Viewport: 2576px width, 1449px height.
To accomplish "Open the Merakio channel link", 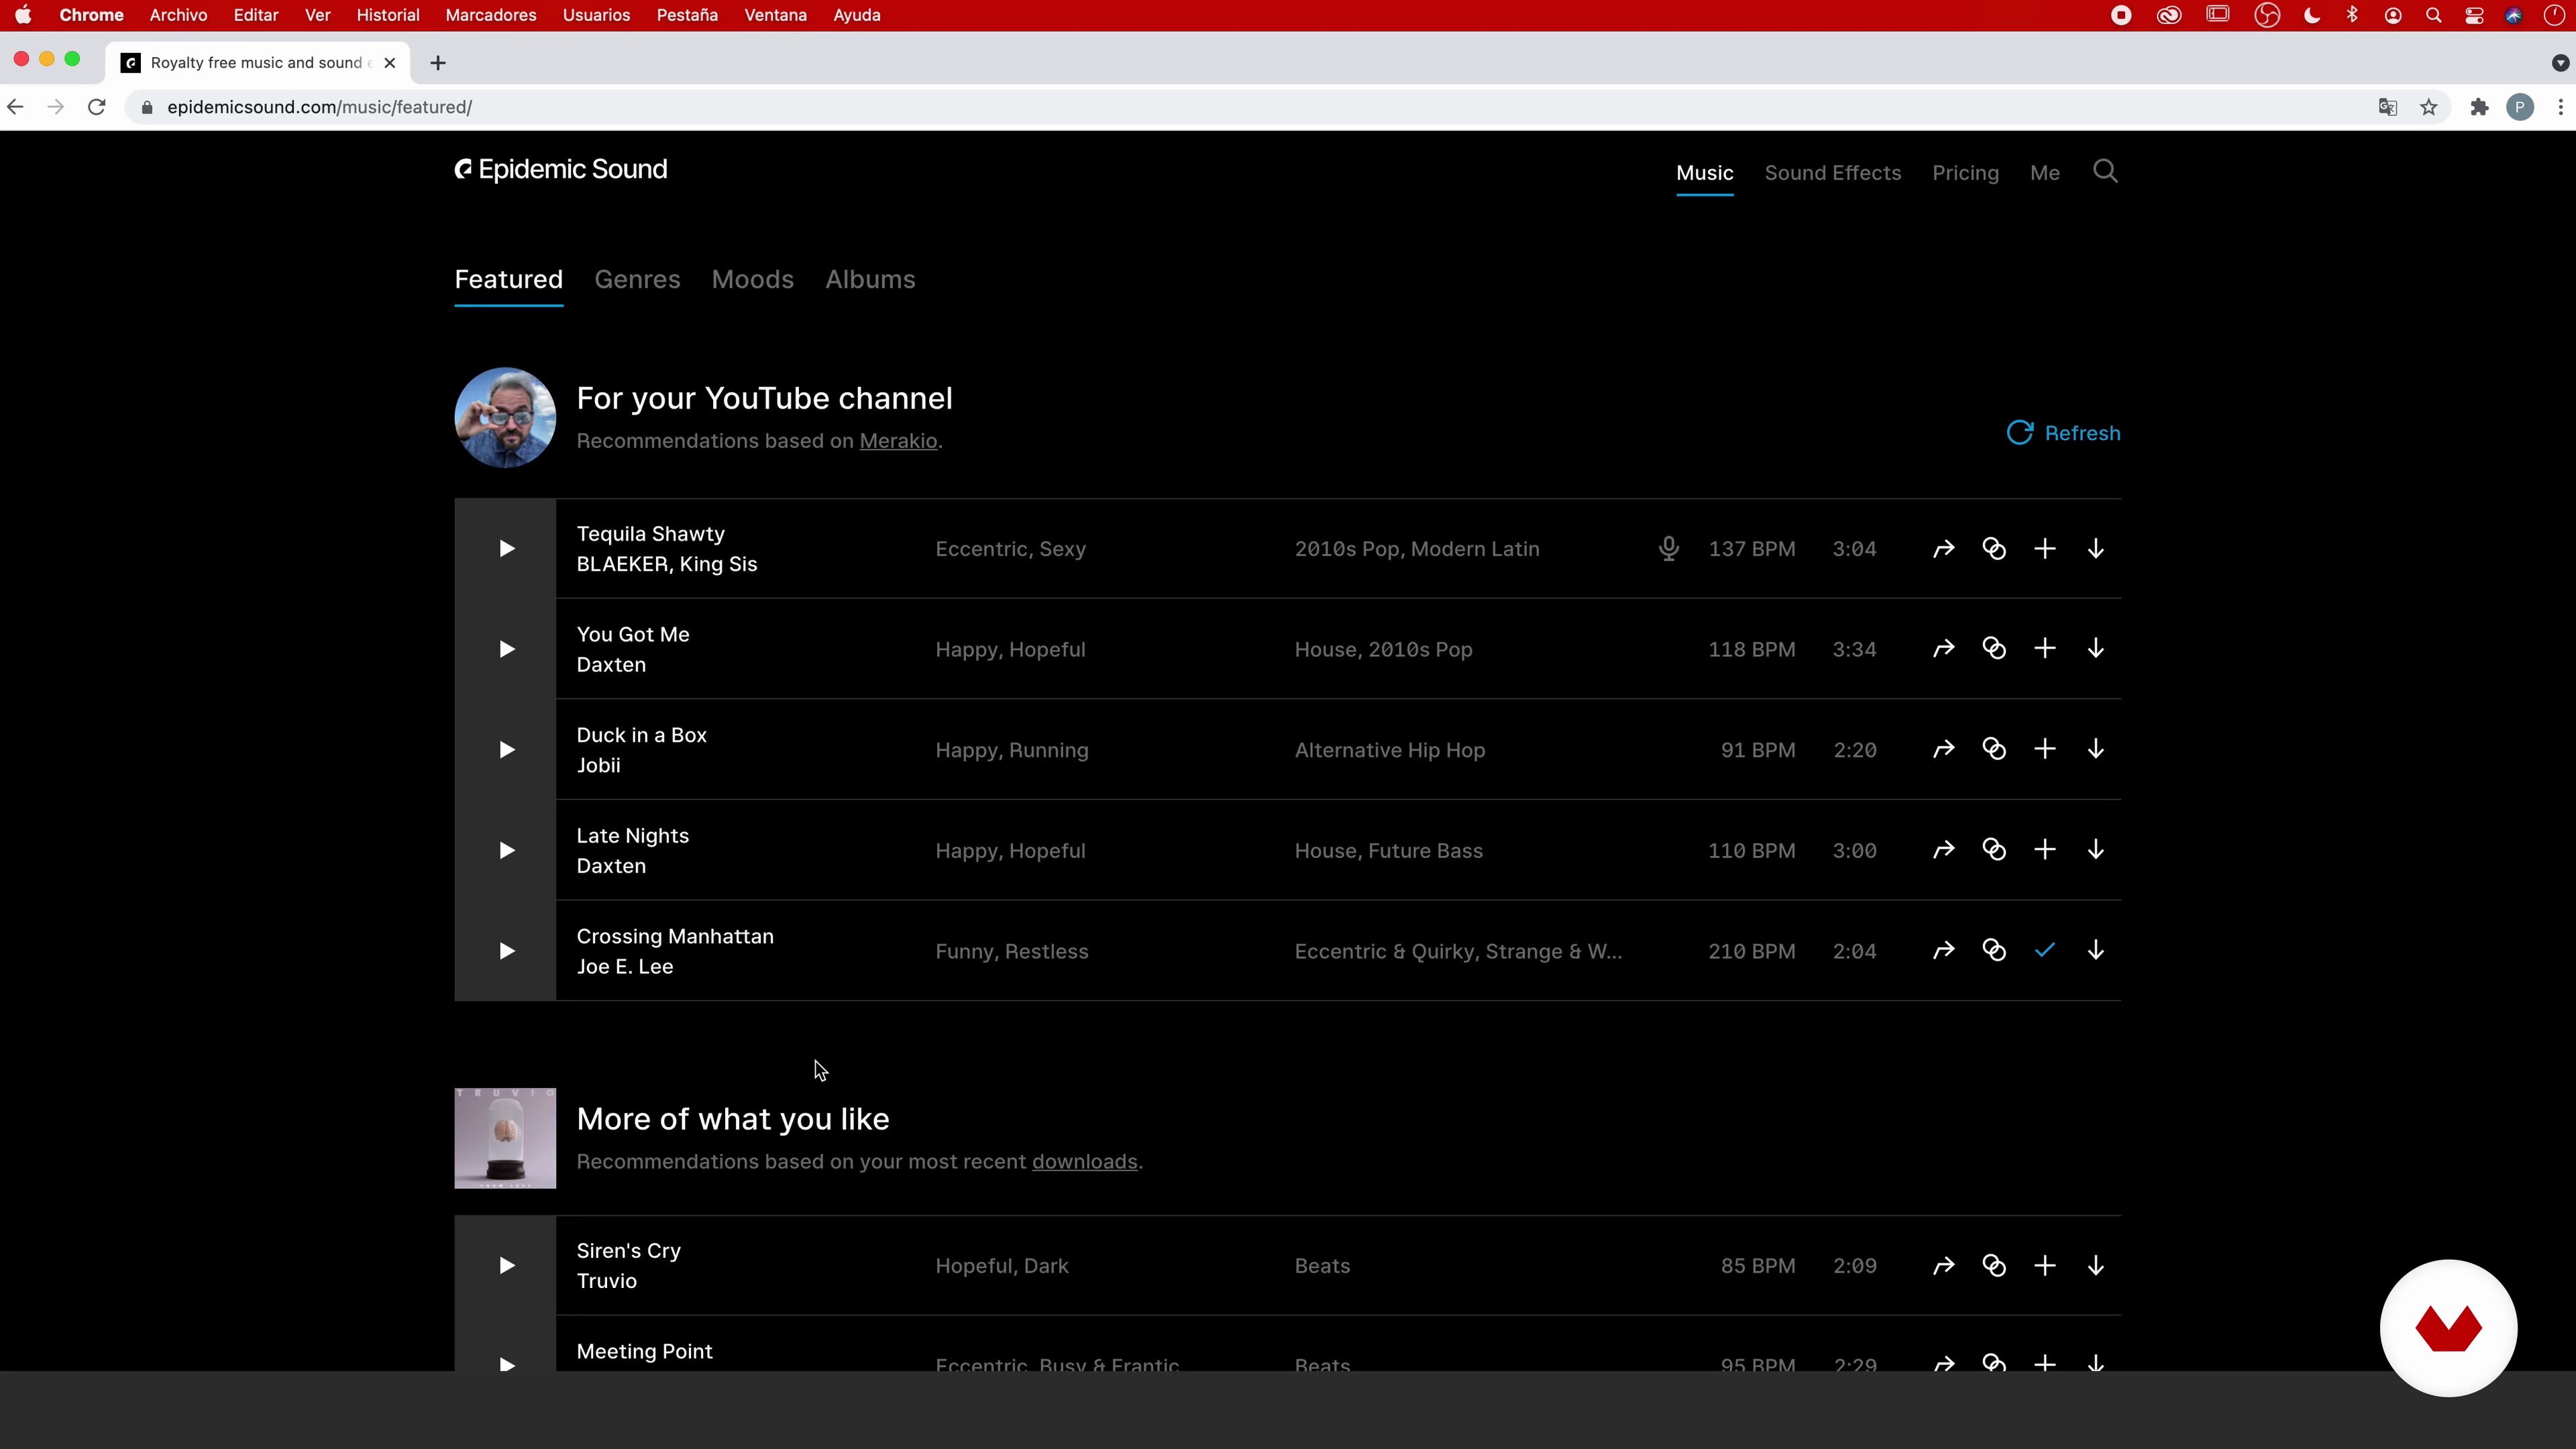I will pyautogui.click(x=898, y=441).
